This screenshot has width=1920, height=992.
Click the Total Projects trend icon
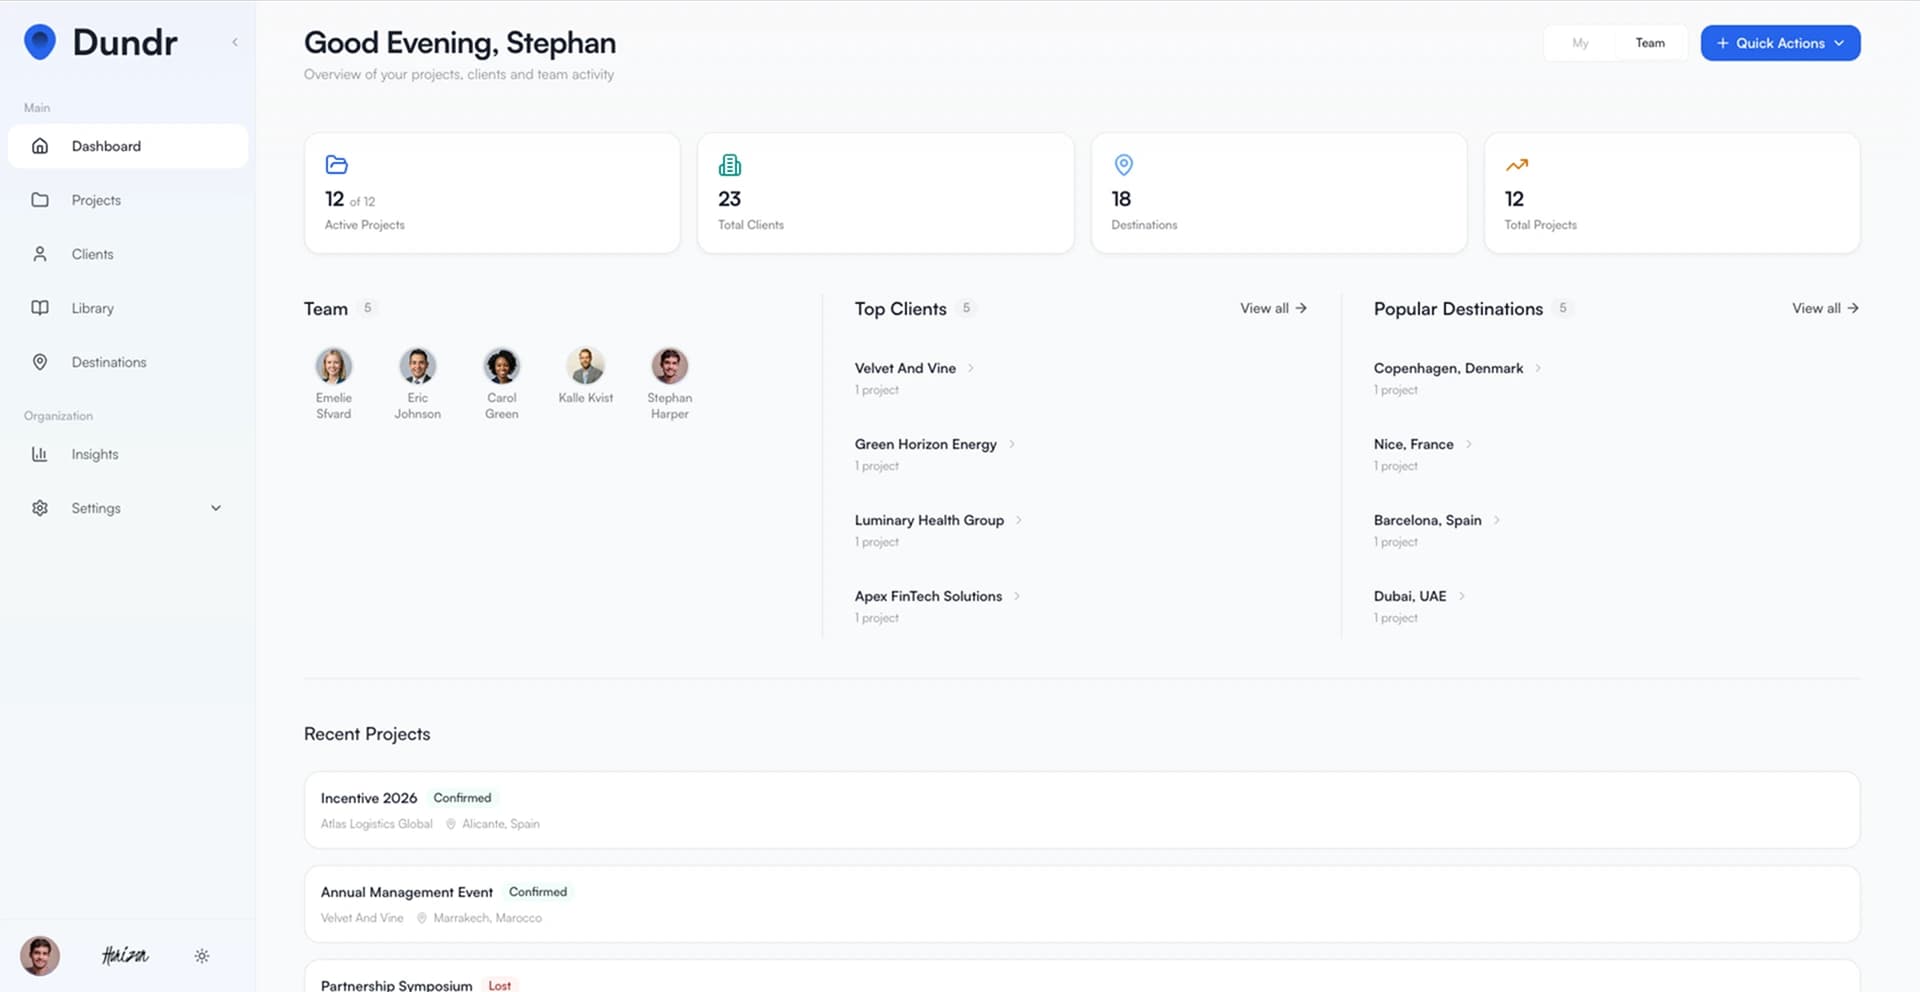[1517, 165]
